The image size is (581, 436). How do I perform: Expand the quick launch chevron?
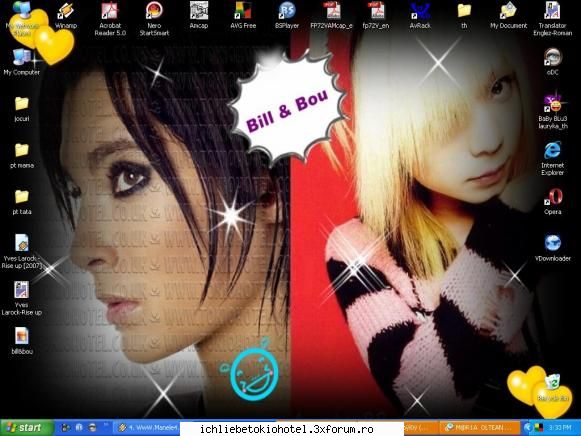(106, 425)
